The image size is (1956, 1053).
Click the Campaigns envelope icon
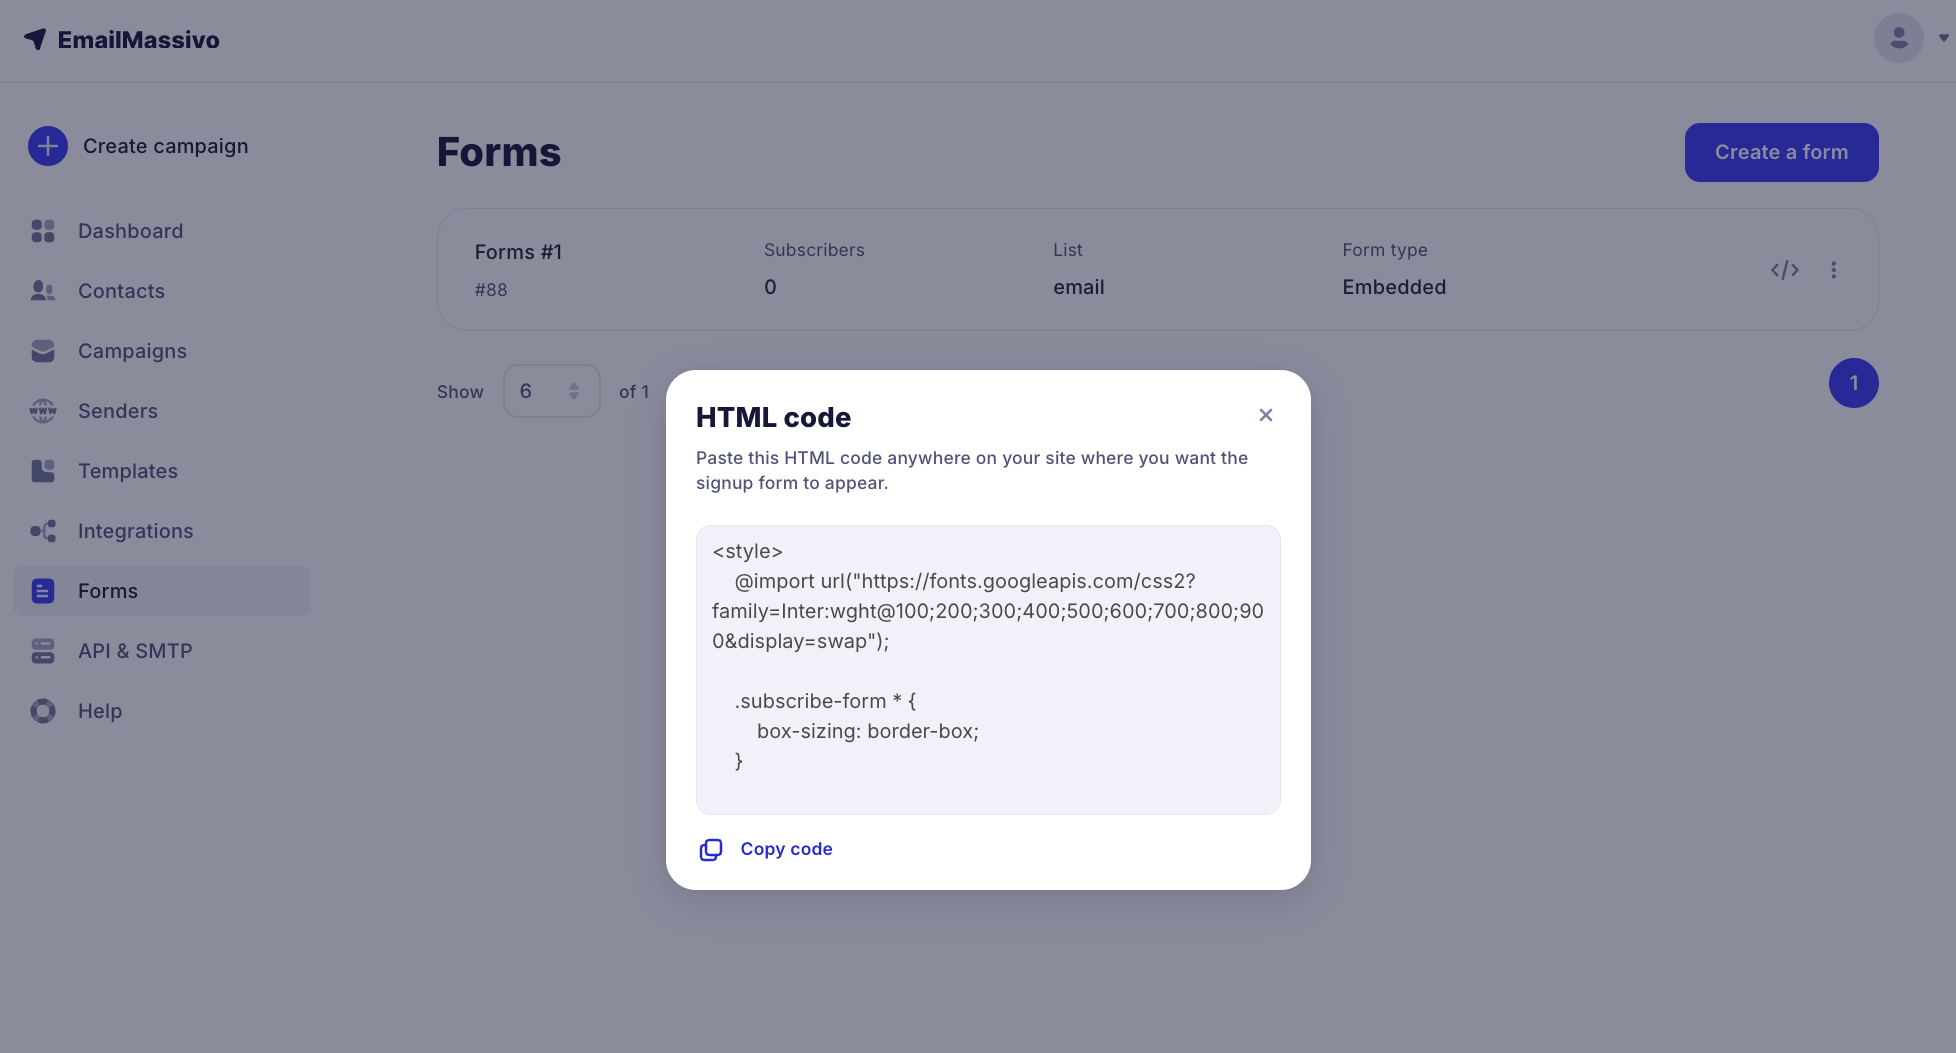point(43,351)
